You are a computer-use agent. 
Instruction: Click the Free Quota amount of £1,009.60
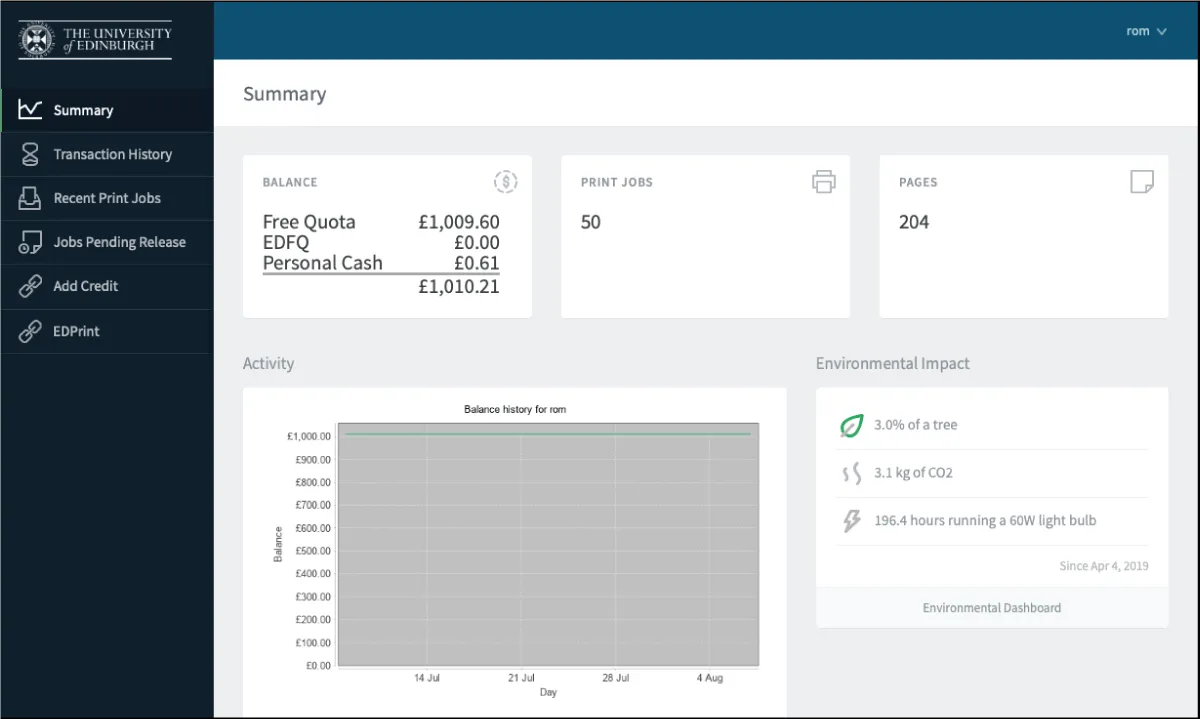459,221
